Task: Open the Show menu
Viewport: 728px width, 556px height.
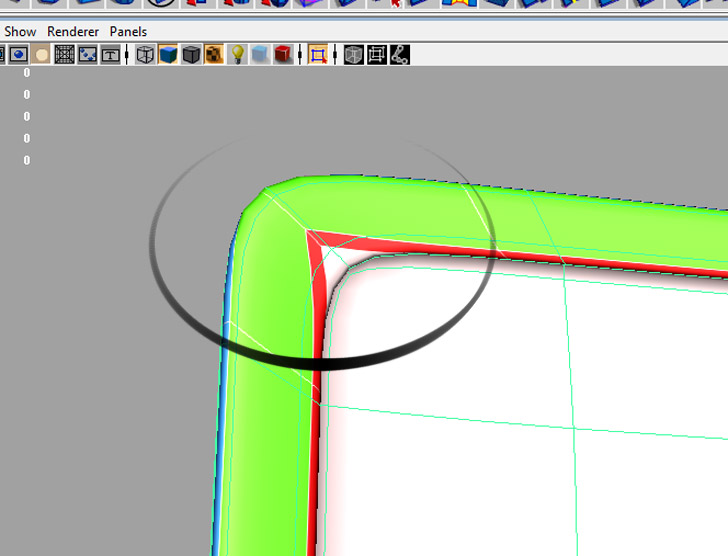Action: 20,32
